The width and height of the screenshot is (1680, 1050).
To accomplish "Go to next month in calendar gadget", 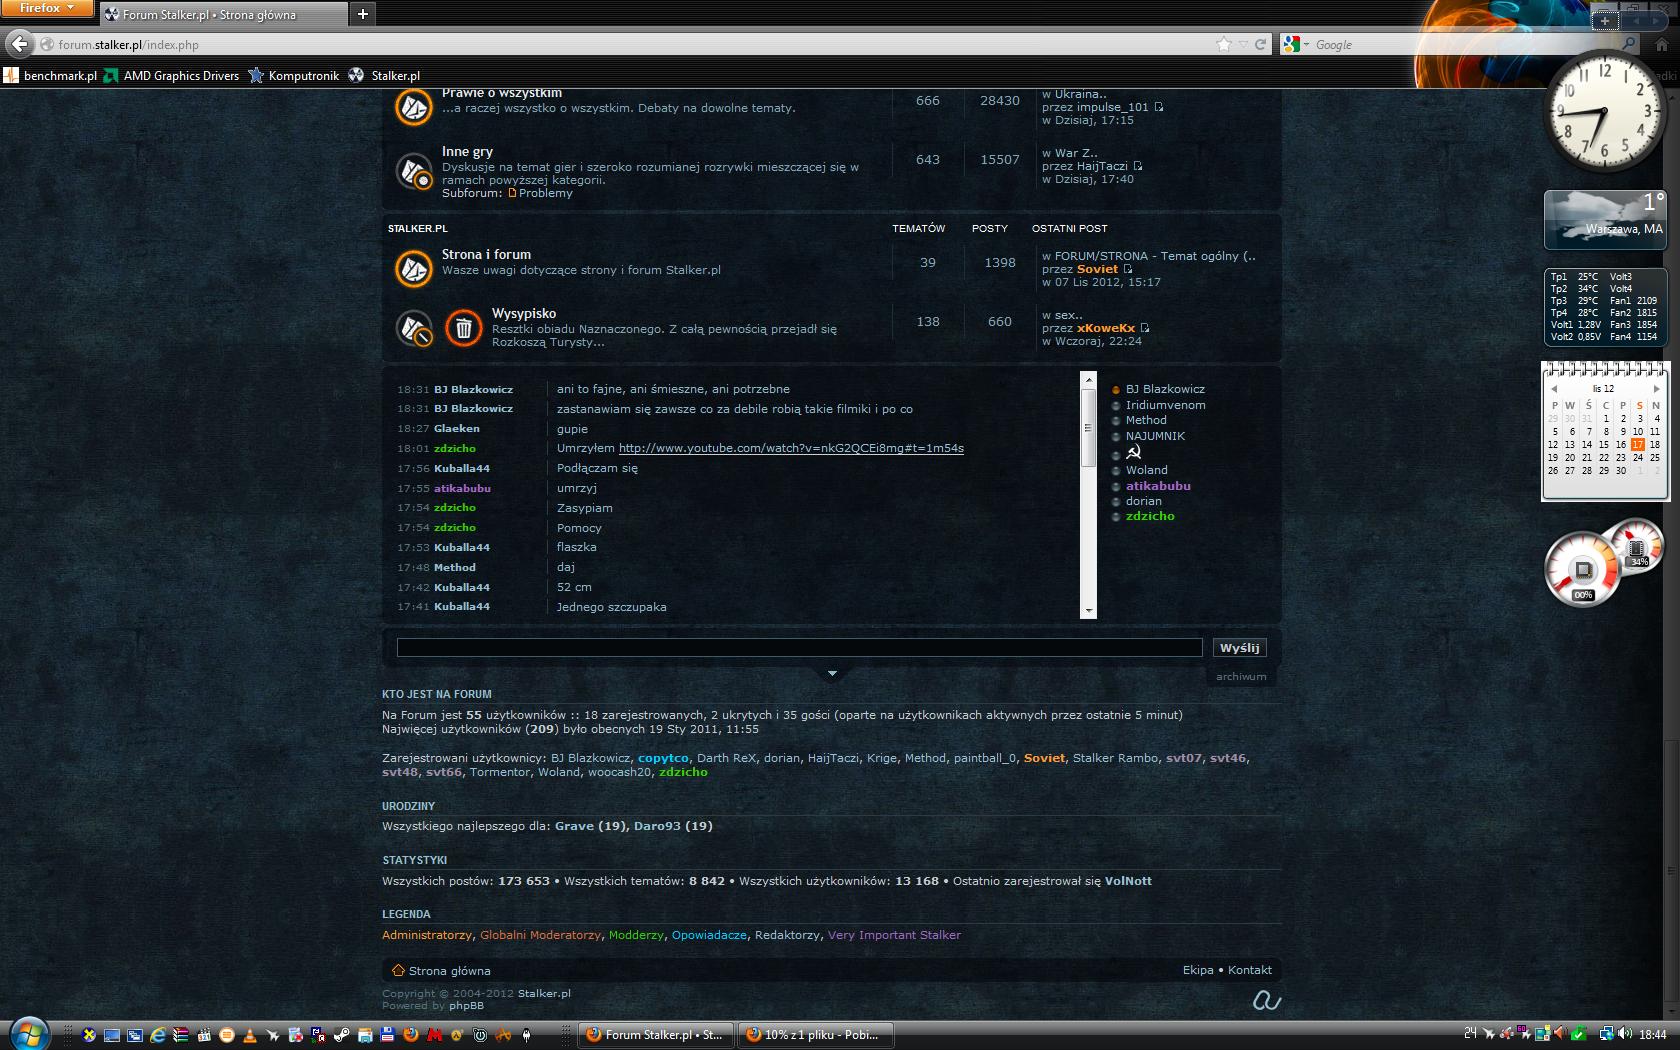I will pyautogui.click(x=1656, y=388).
